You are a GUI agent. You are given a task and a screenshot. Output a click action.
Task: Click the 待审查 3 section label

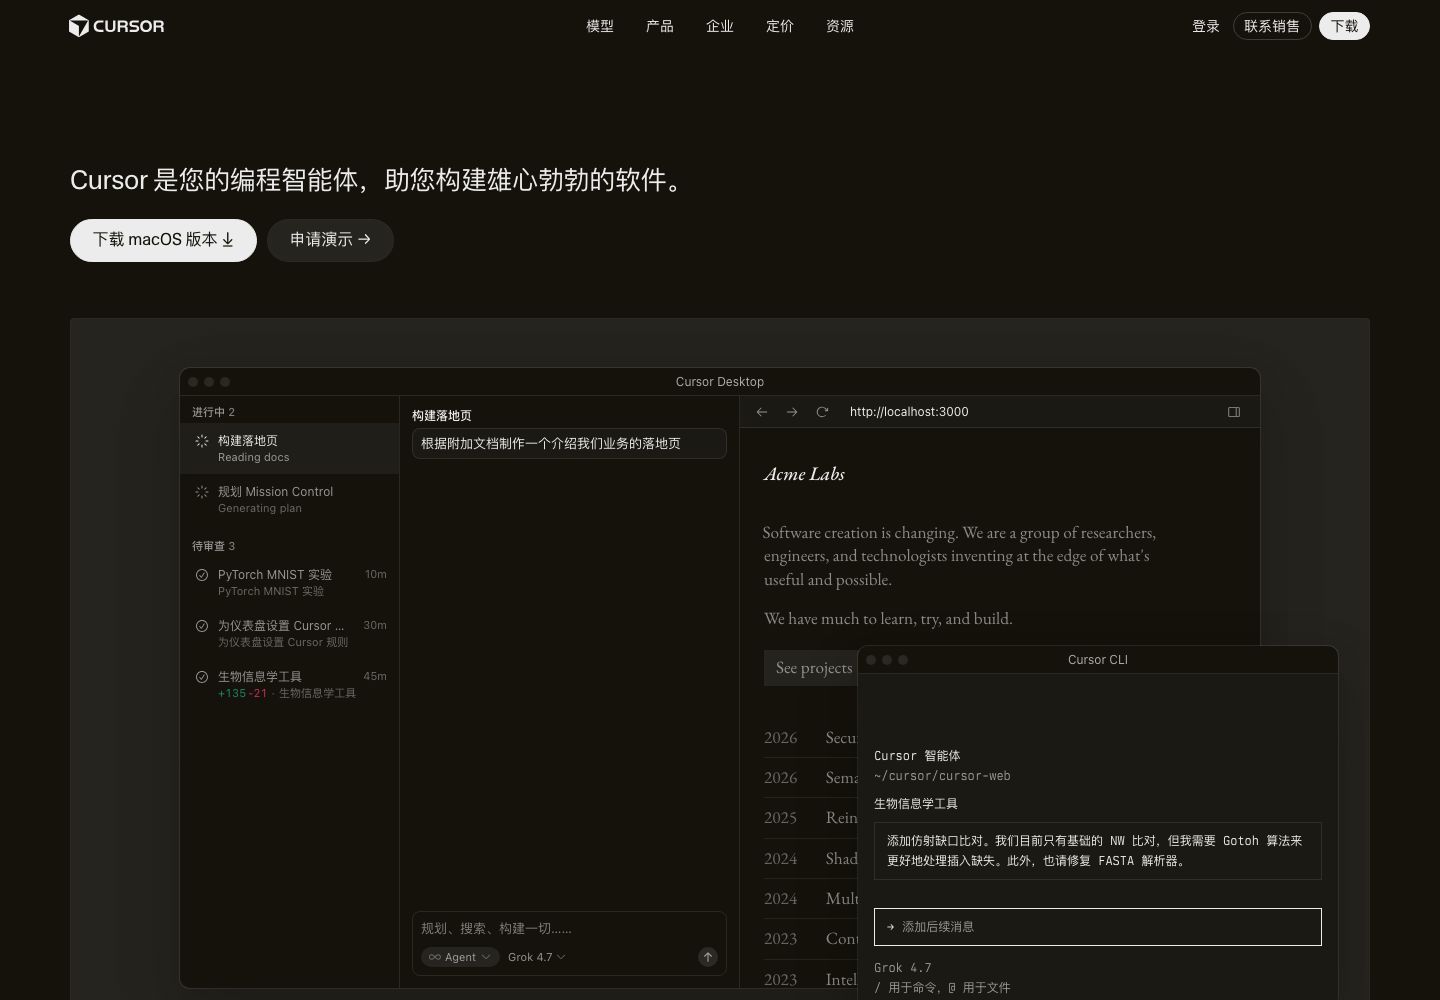tap(213, 546)
